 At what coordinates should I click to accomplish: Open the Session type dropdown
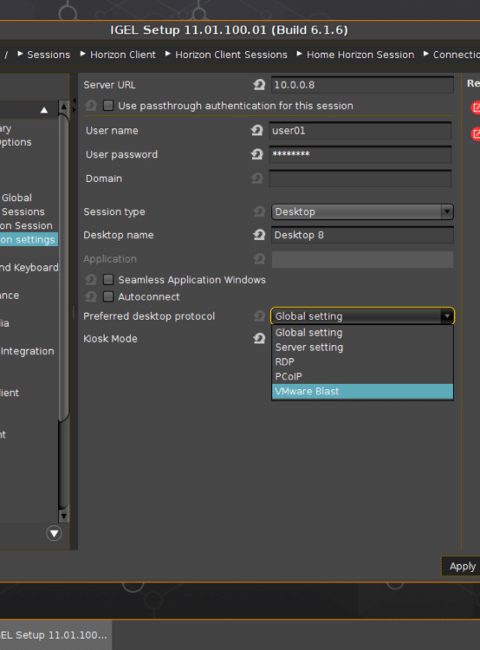click(362, 212)
